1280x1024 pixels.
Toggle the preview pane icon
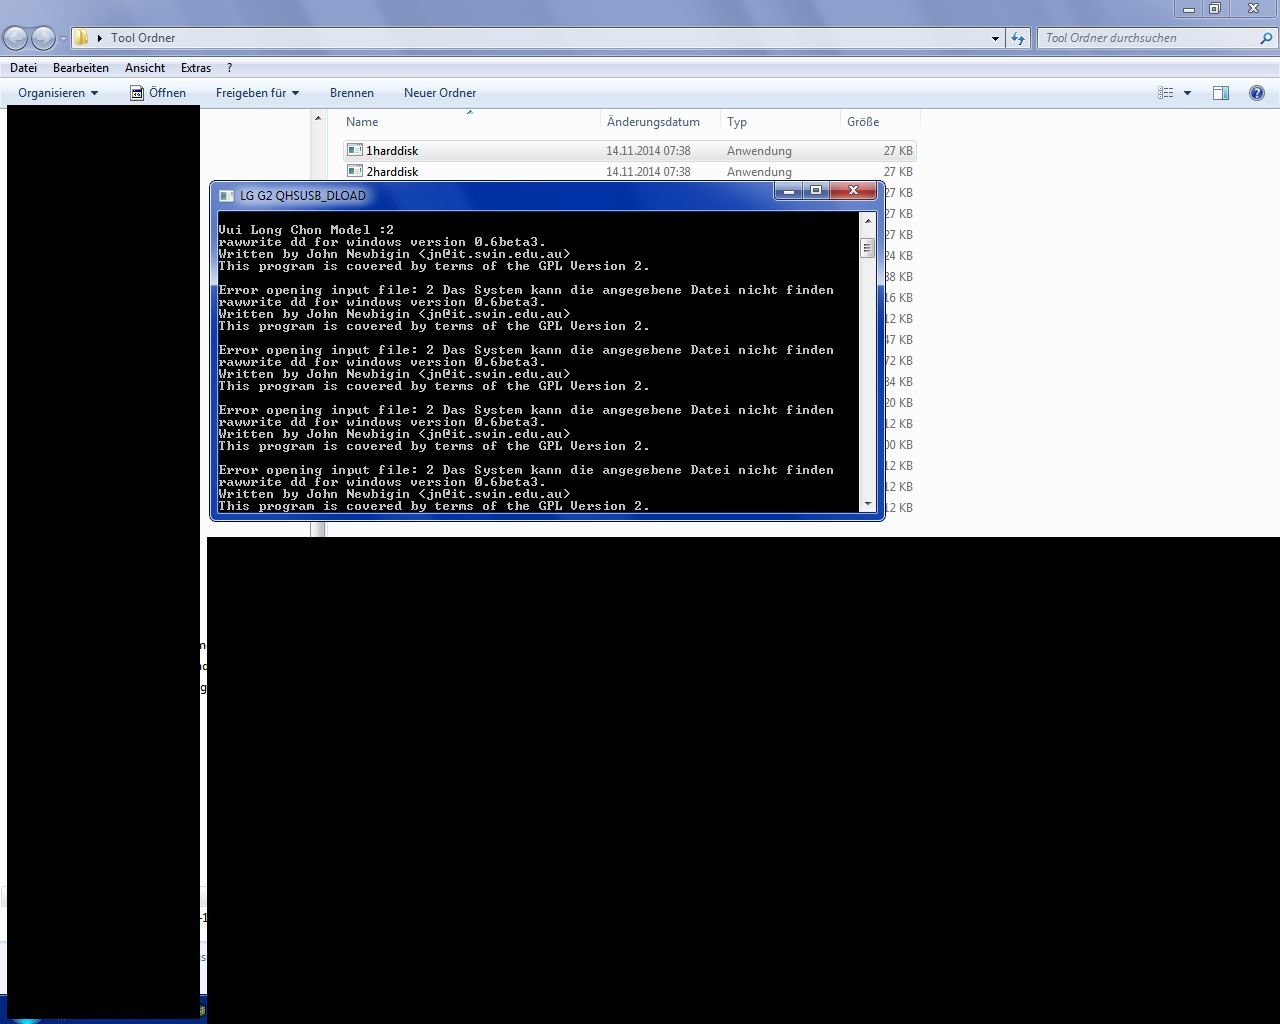1221,93
